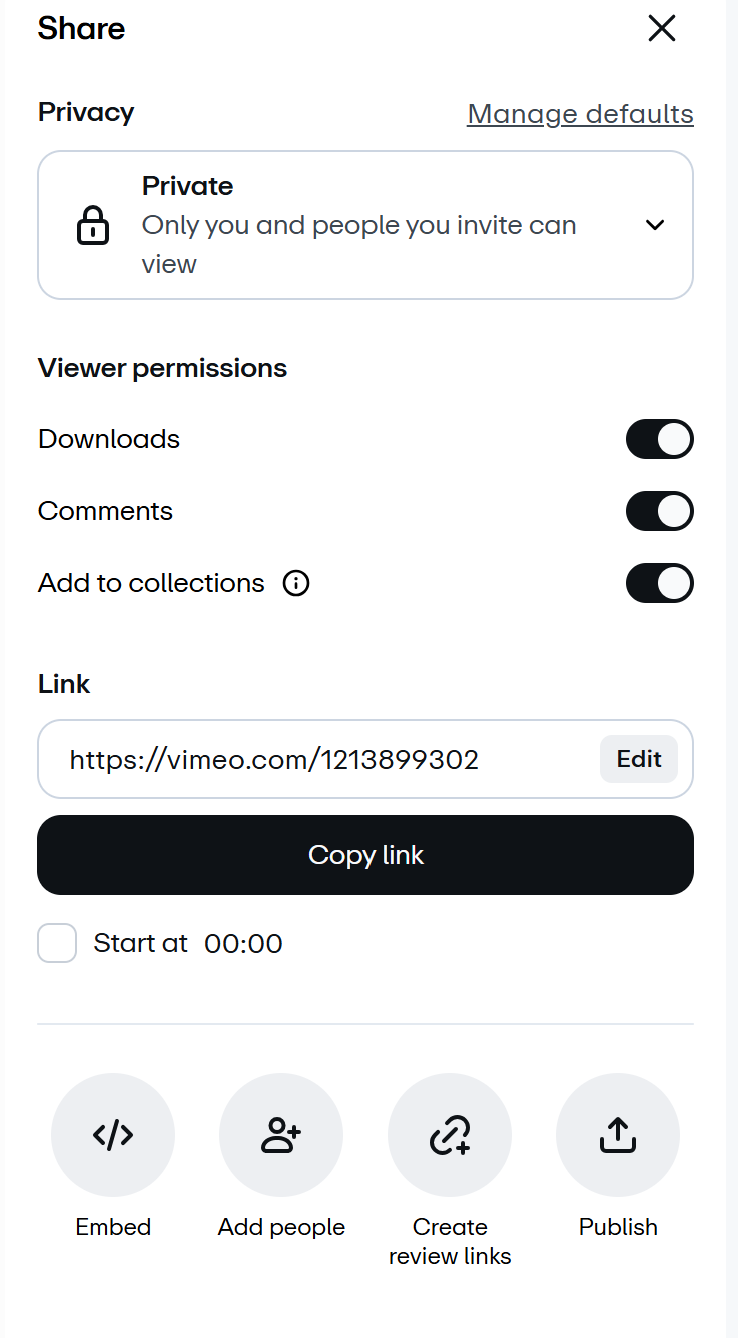
Task: Click the lock icon in Privacy box
Action: (93, 225)
